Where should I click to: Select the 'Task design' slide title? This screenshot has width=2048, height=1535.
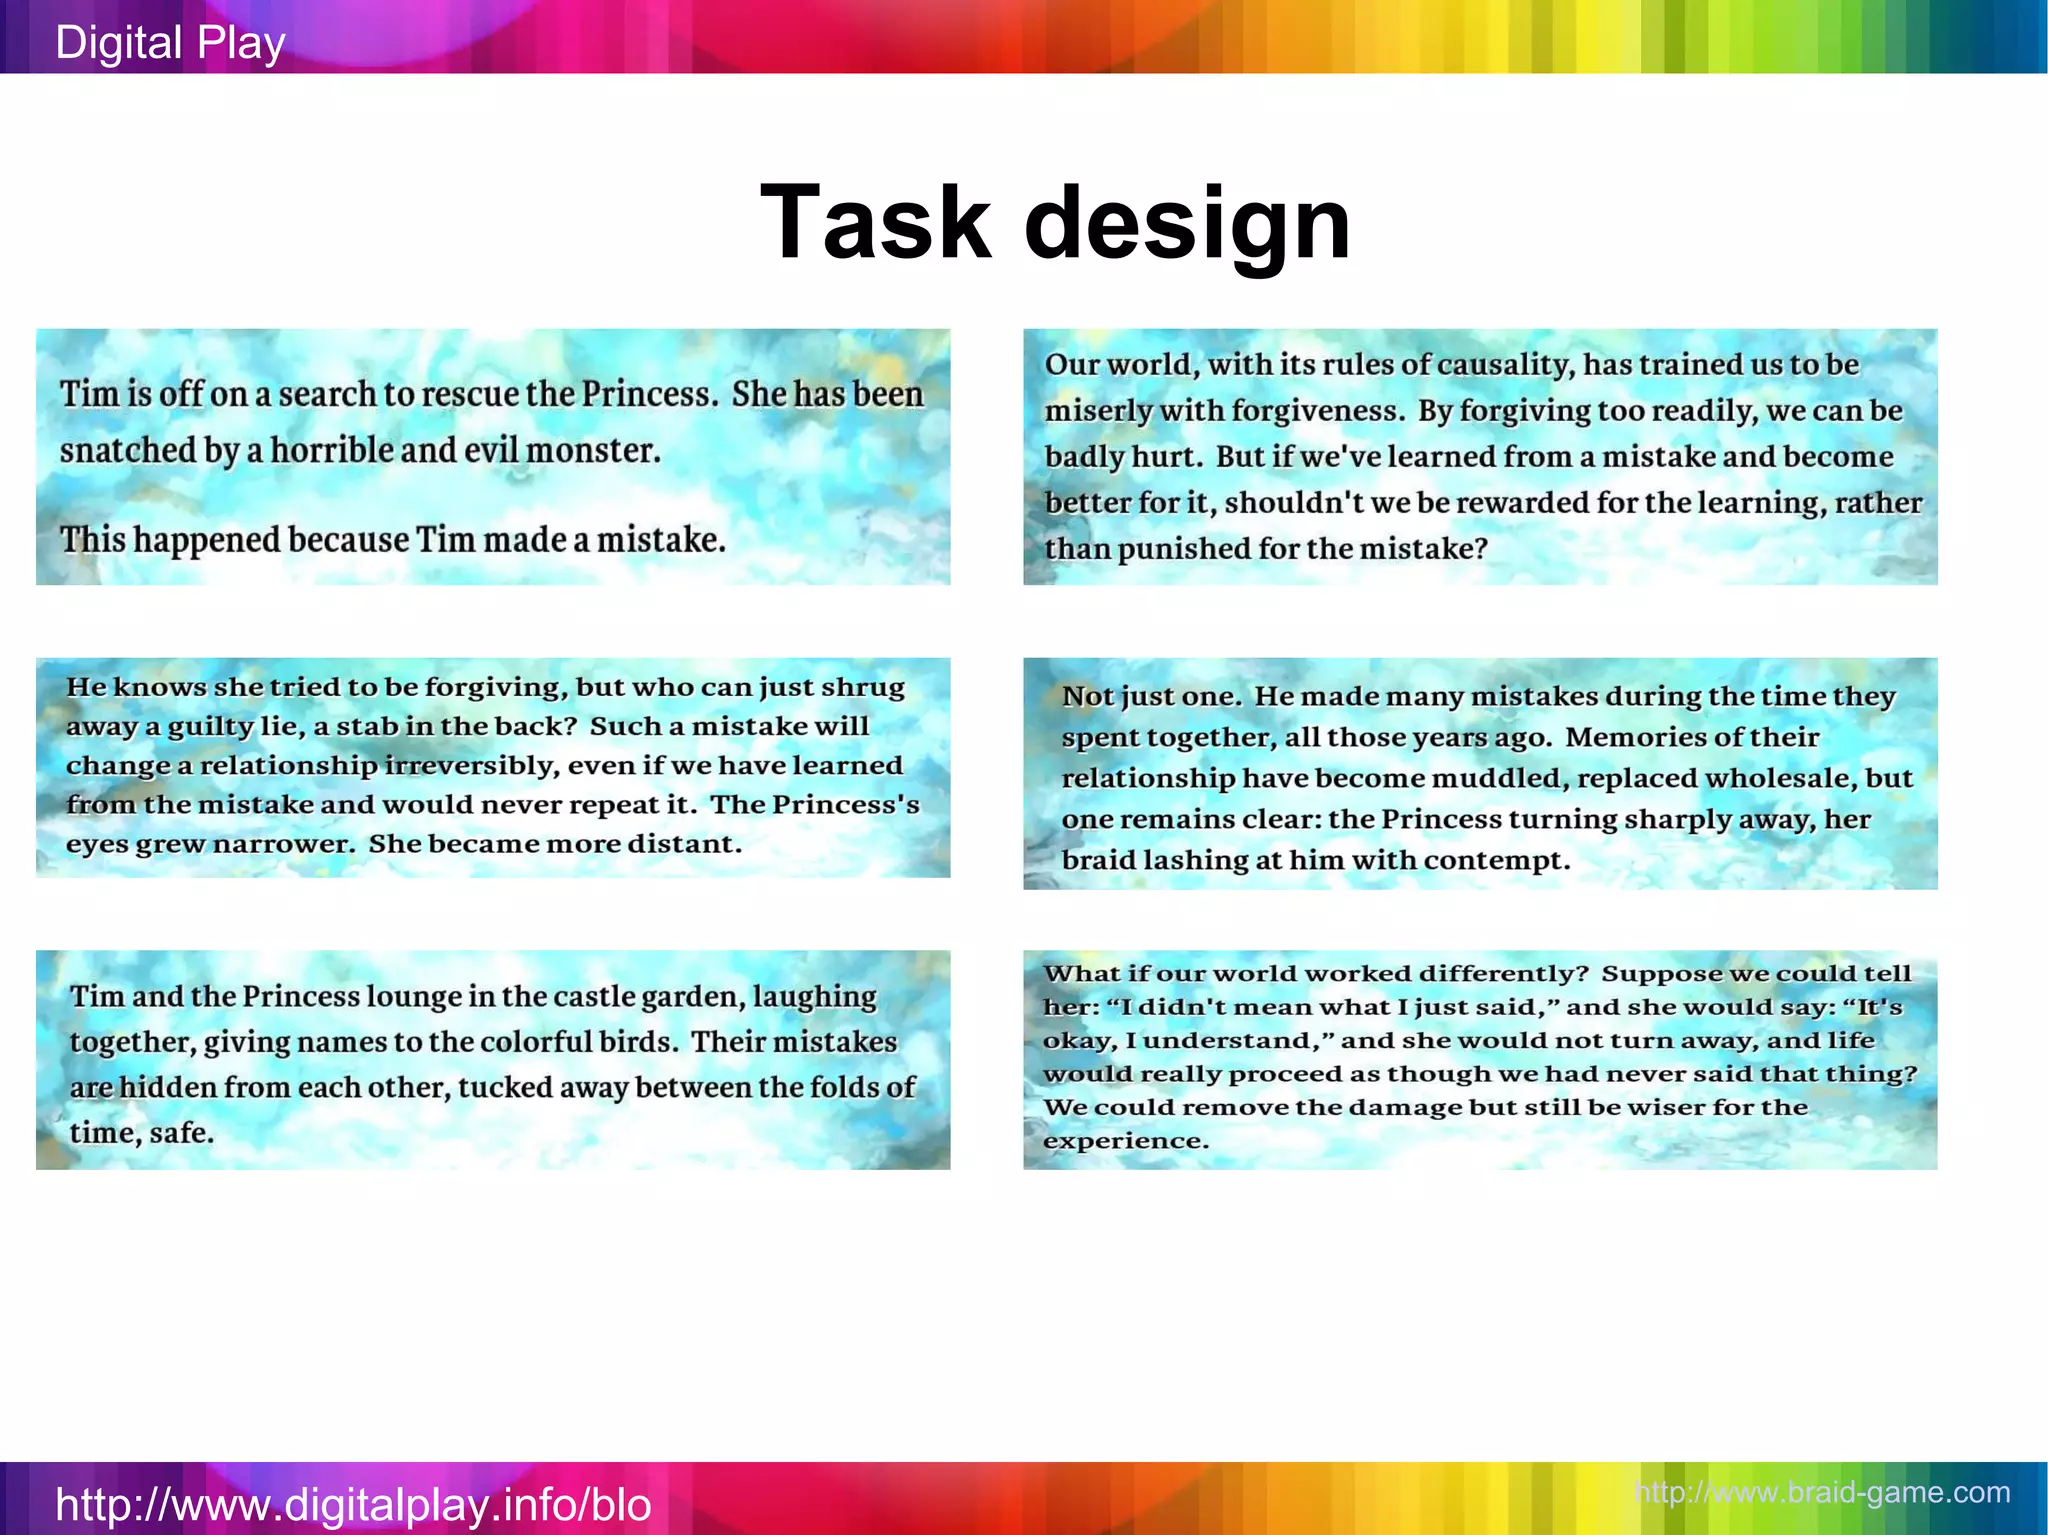(x=1055, y=222)
